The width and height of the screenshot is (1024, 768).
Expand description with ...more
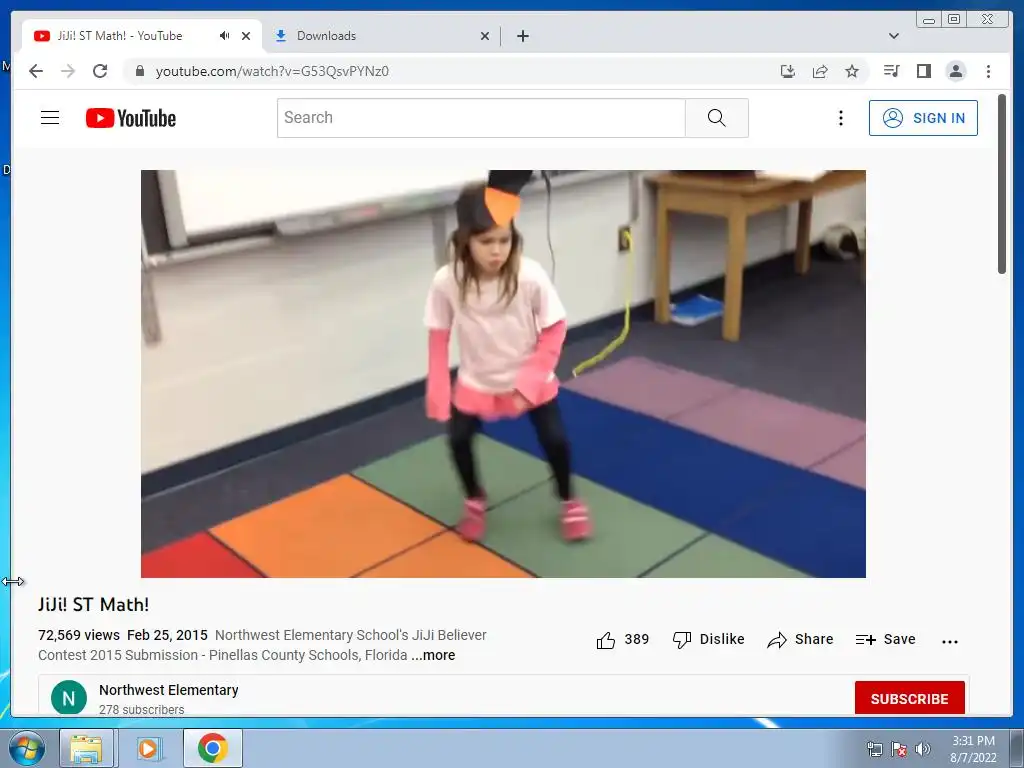pos(433,655)
